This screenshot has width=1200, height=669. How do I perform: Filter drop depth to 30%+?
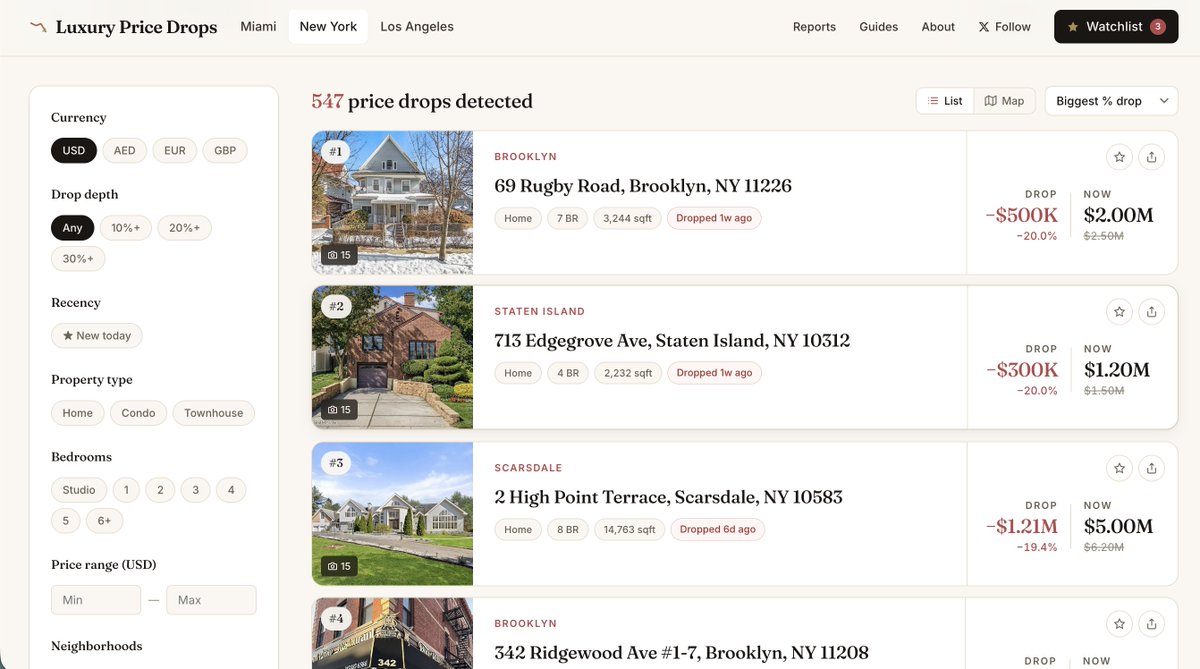coord(78,259)
